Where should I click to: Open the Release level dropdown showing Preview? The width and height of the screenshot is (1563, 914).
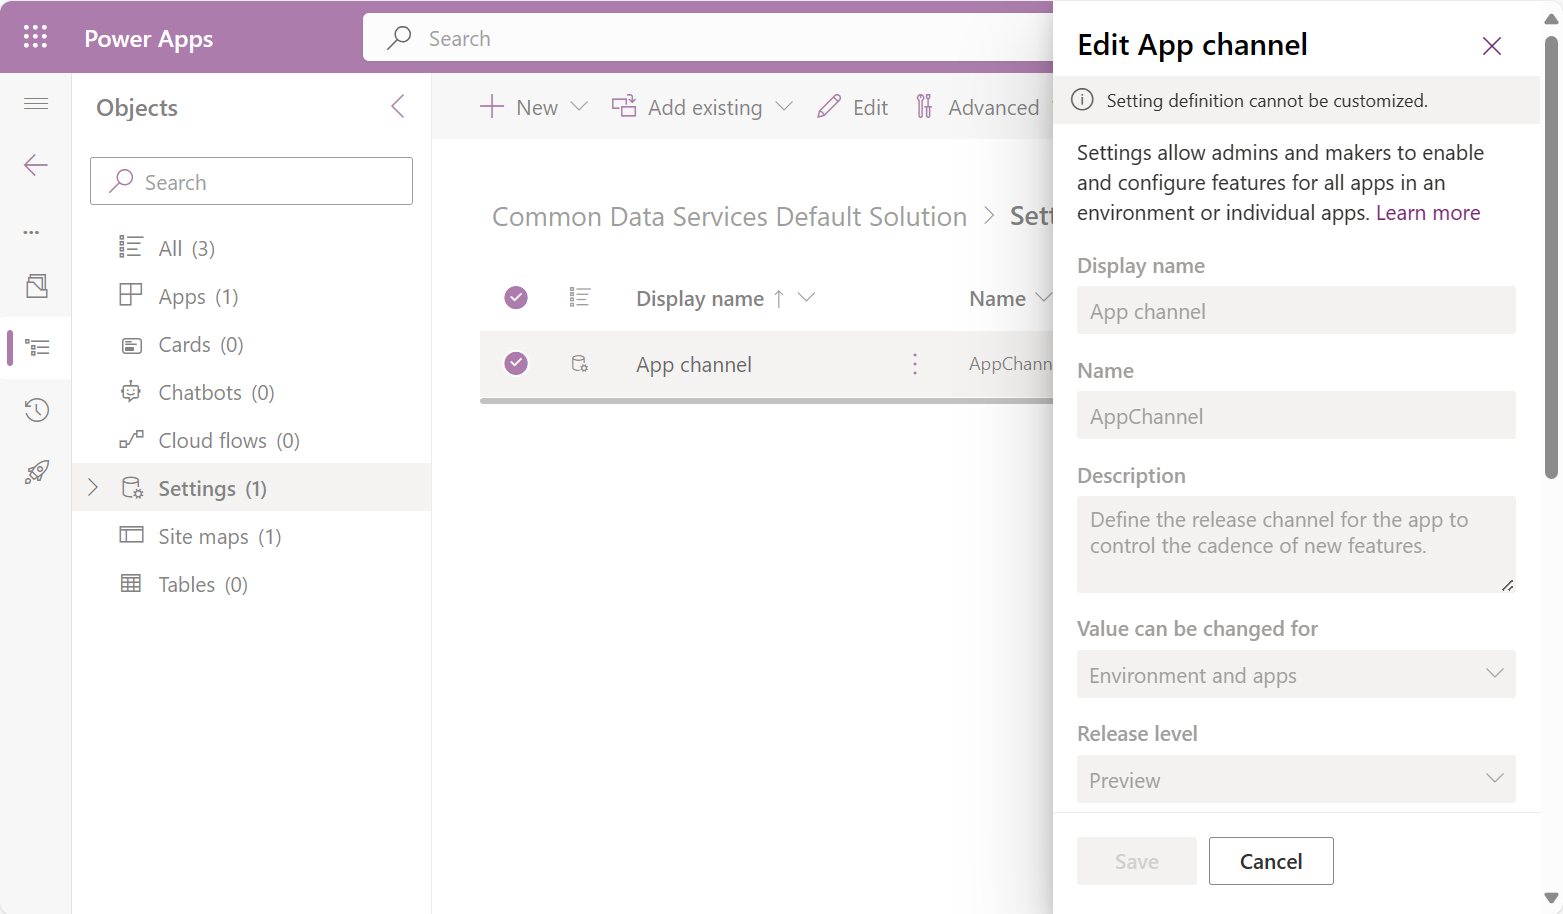[1494, 779]
